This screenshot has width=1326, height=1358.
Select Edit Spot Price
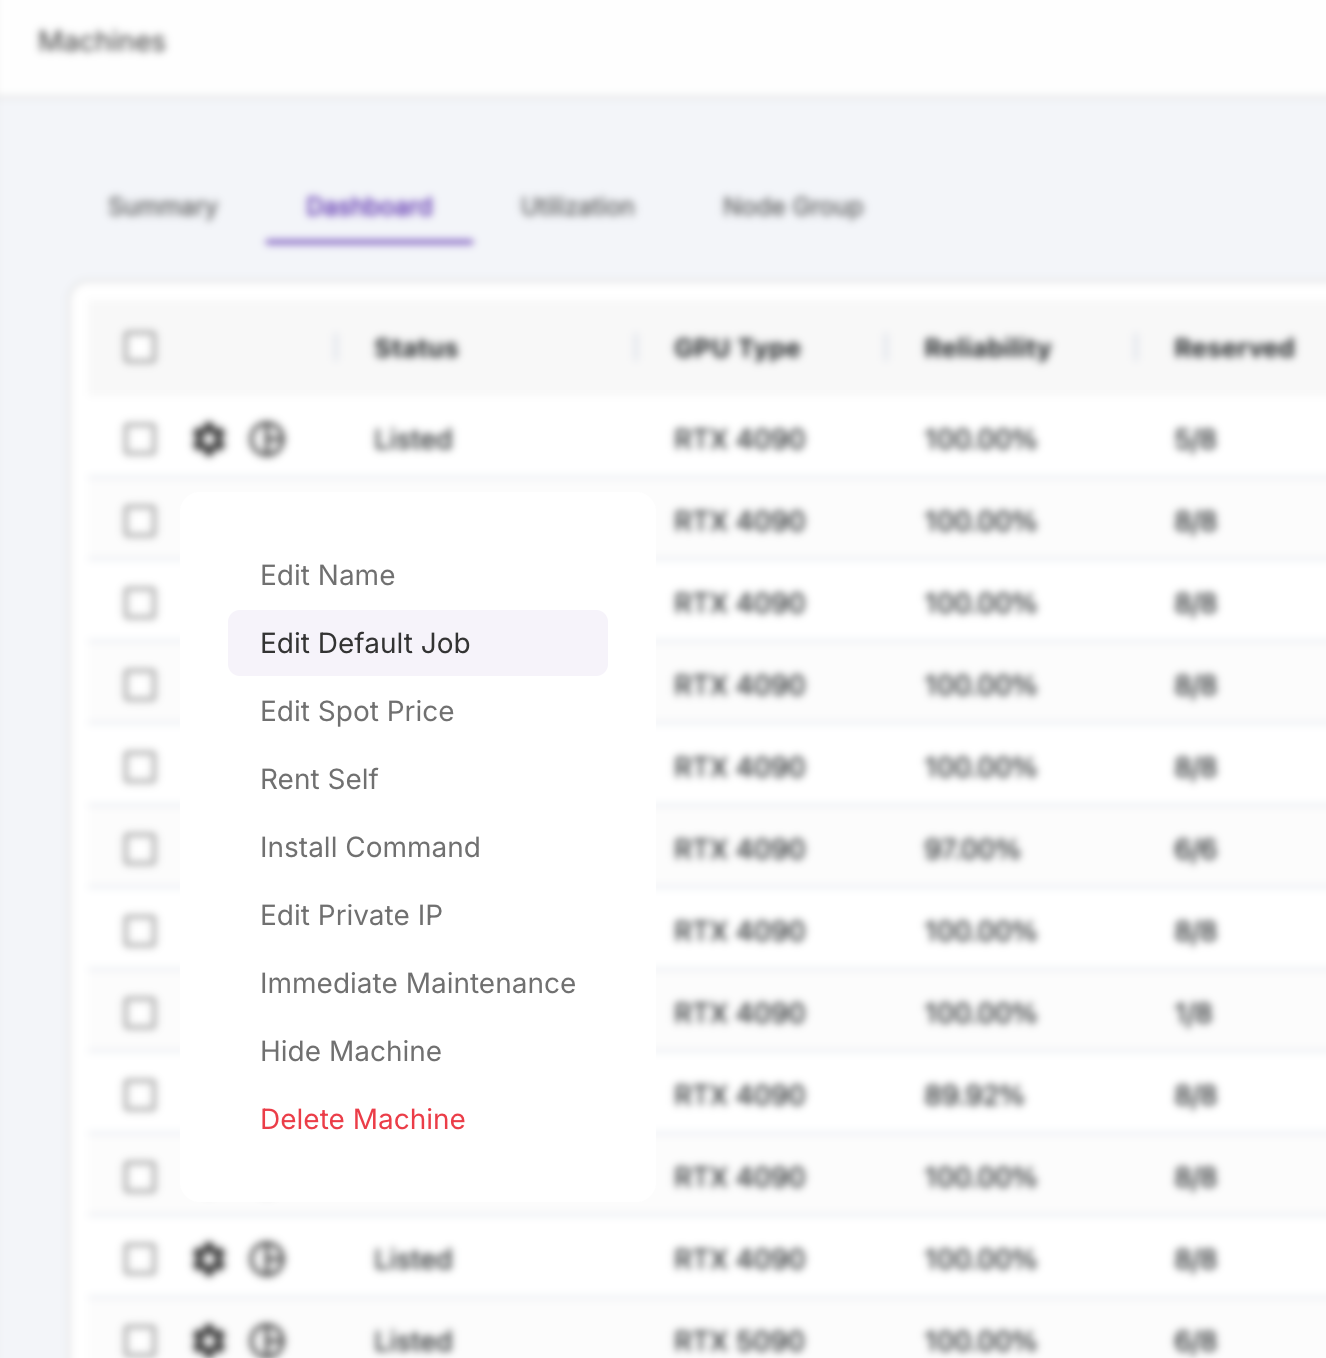tap(356, 711)
